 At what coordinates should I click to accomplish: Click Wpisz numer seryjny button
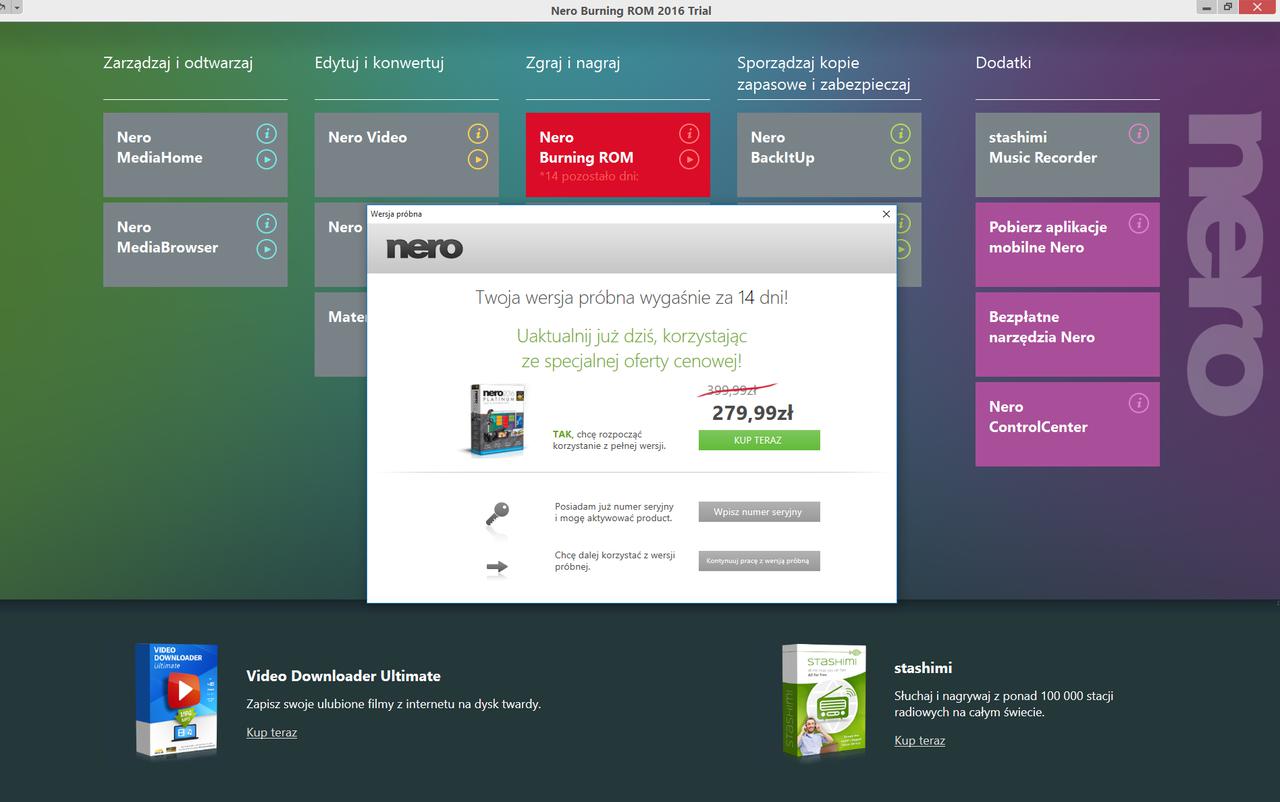759,512
